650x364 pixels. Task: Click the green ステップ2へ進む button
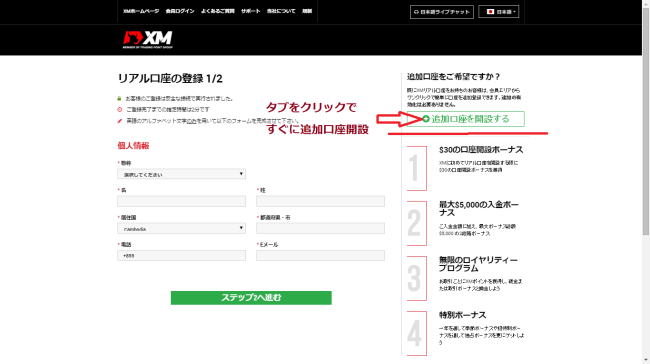click(251, 298)
